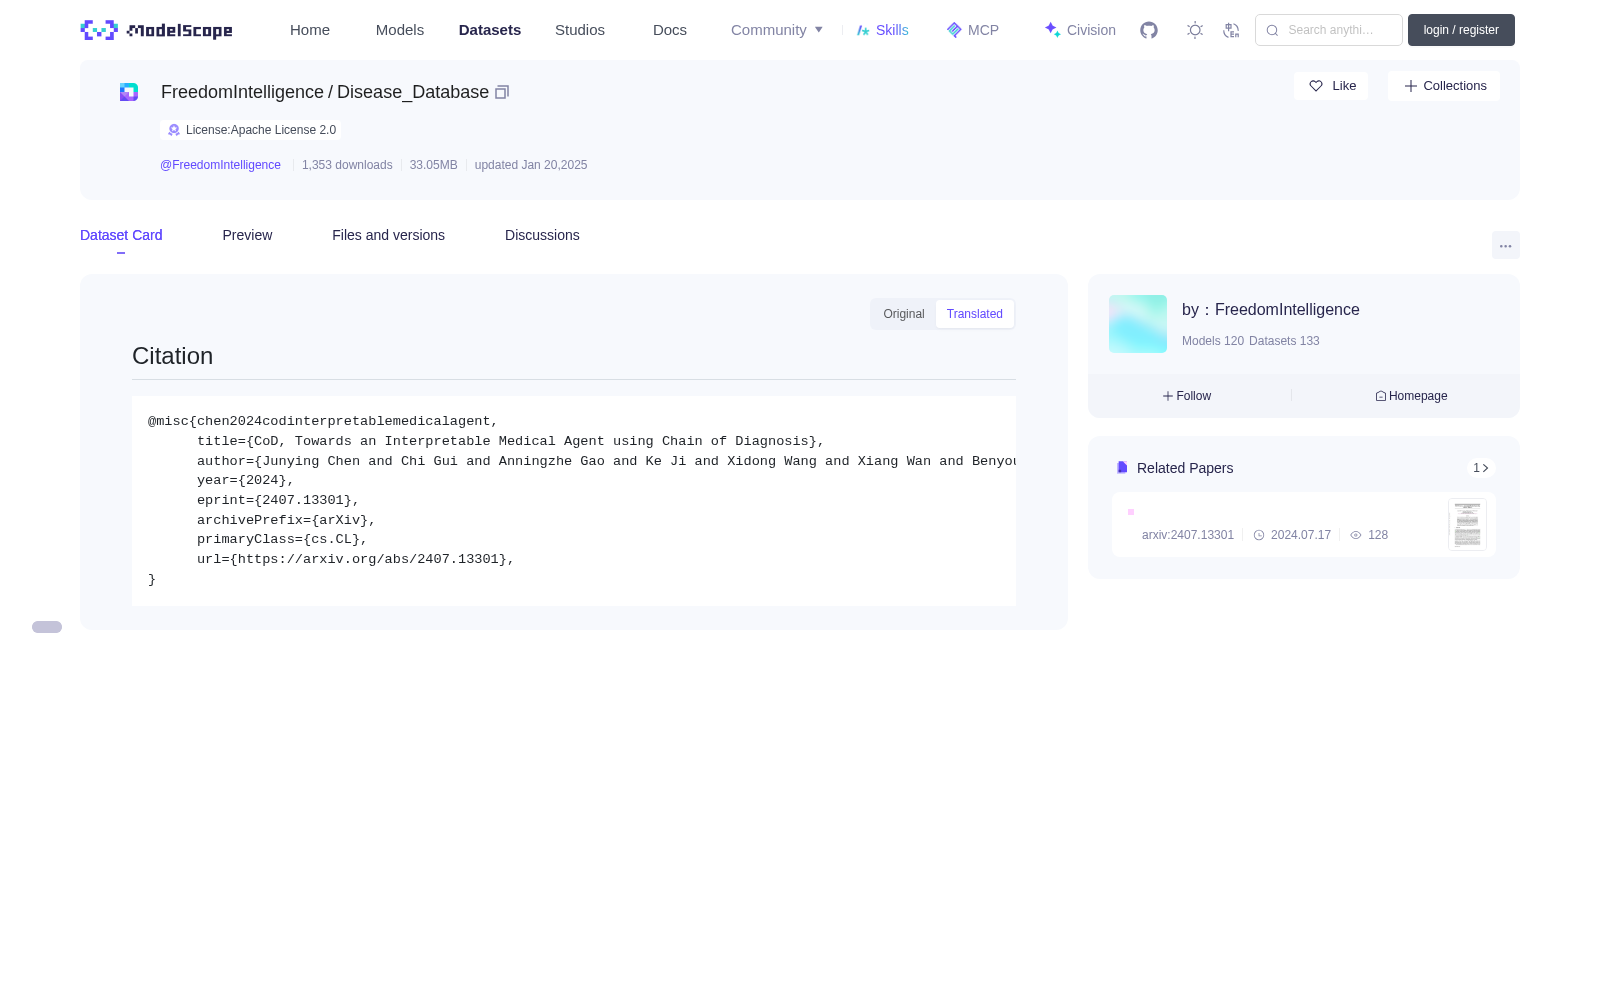1600x1000 pixels.
Task: Click the FreedomIntelligence organization avatar
Action: 1138,324
